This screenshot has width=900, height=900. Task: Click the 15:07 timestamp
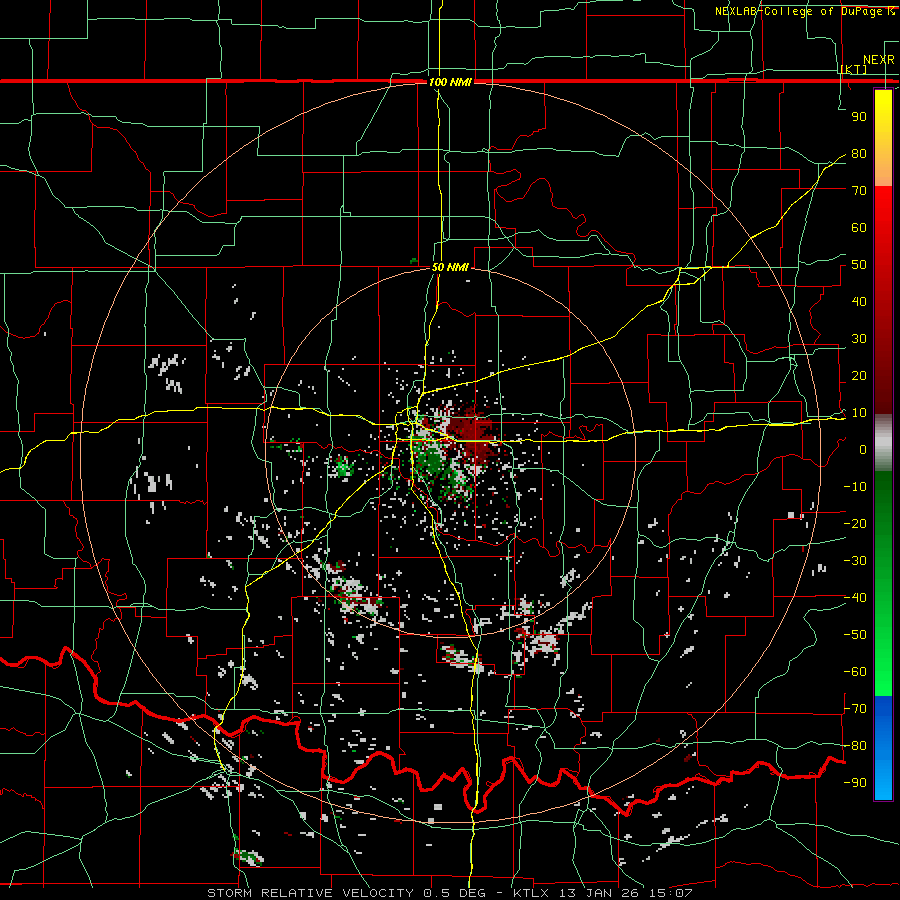(670, 893)
